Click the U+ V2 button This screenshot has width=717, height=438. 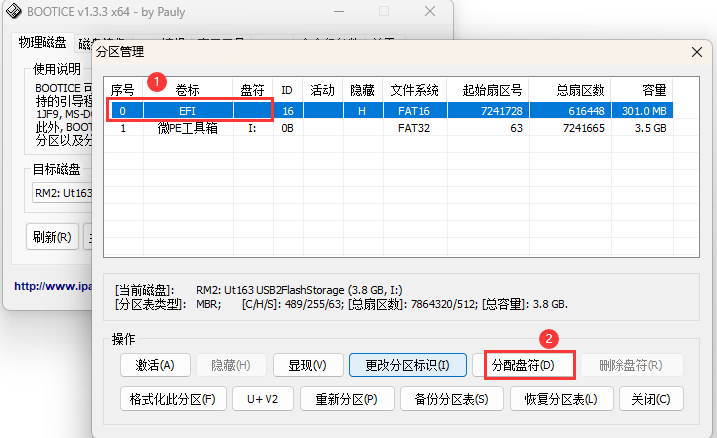click(263, 399)
